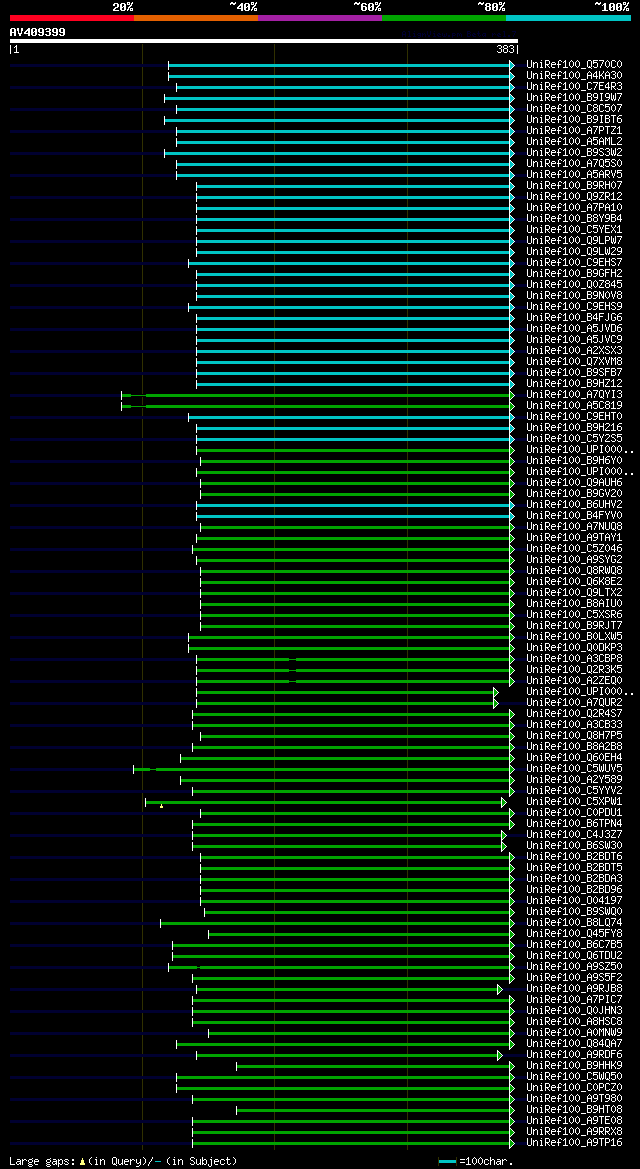Open the UniRef100_Q60EH4 entry
The height and width of the screenshot is (1169, 640).
(574, 757)
